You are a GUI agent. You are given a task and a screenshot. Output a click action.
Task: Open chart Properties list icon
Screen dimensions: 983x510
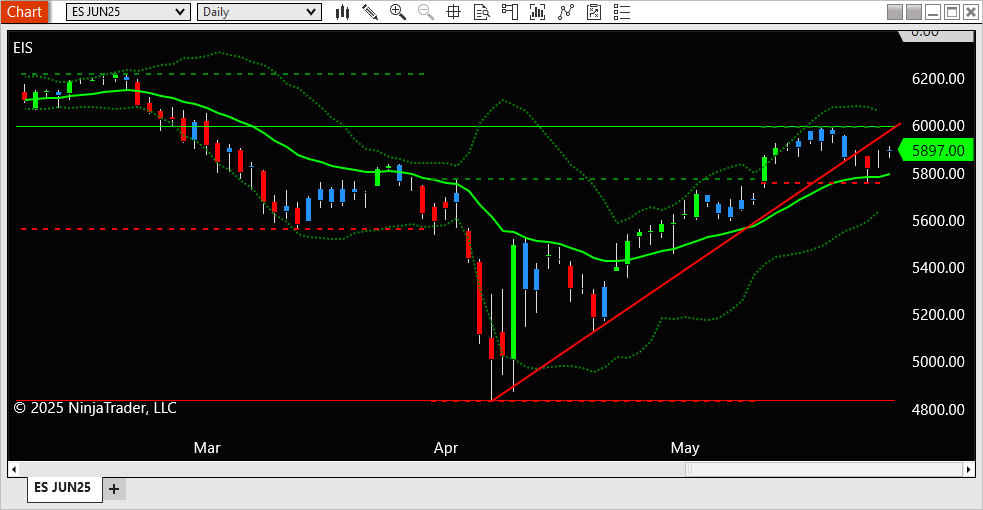click(622, 12)
